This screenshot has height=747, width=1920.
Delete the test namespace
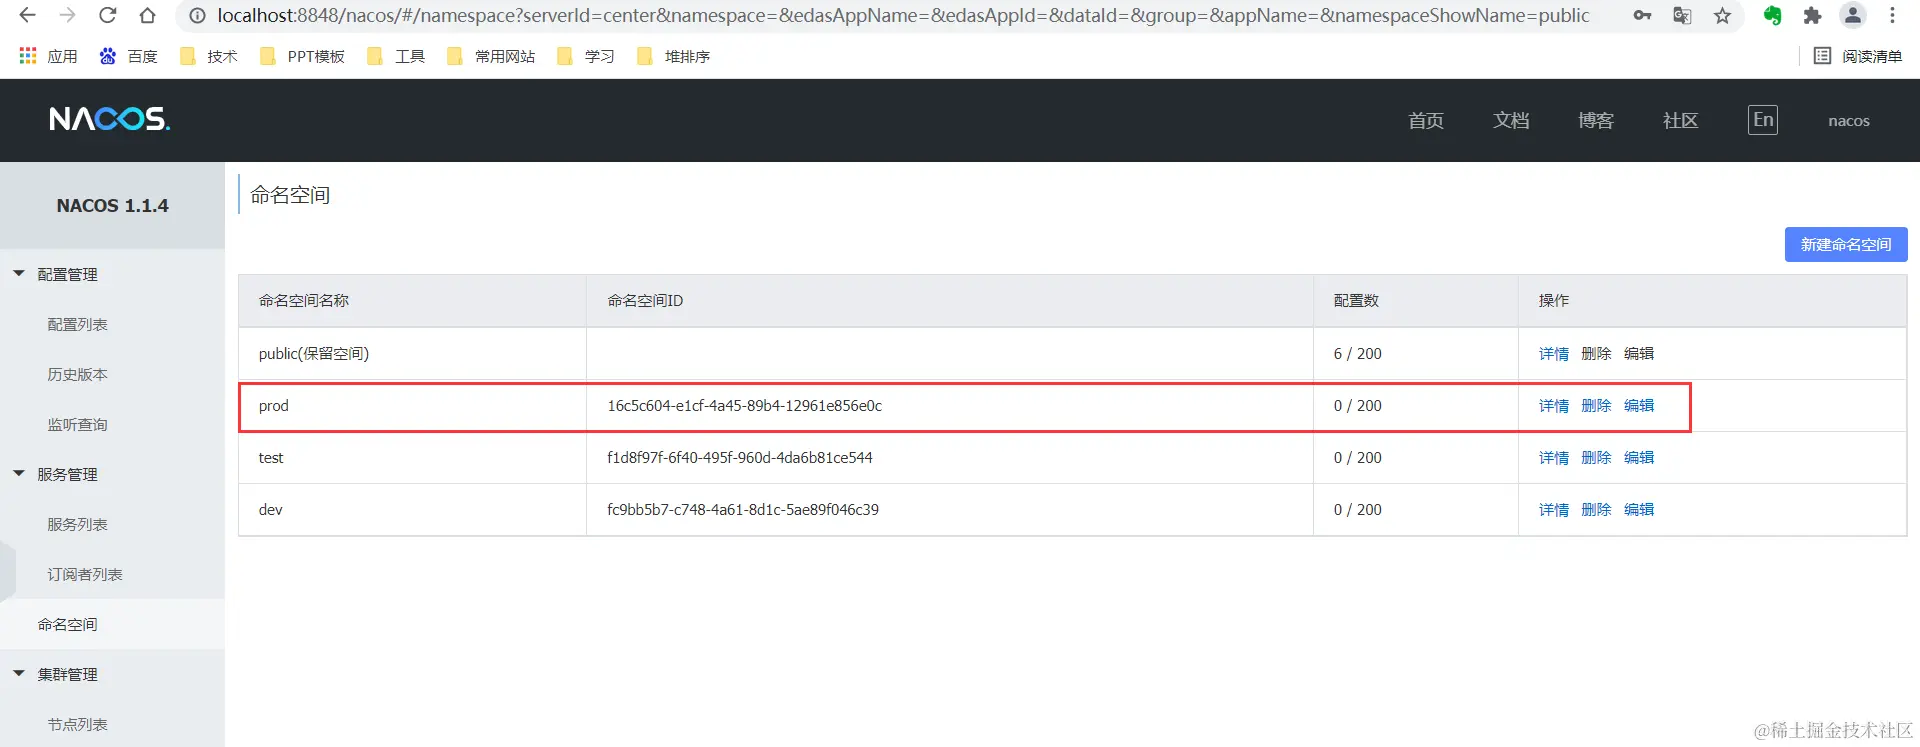pos(1596,457)
